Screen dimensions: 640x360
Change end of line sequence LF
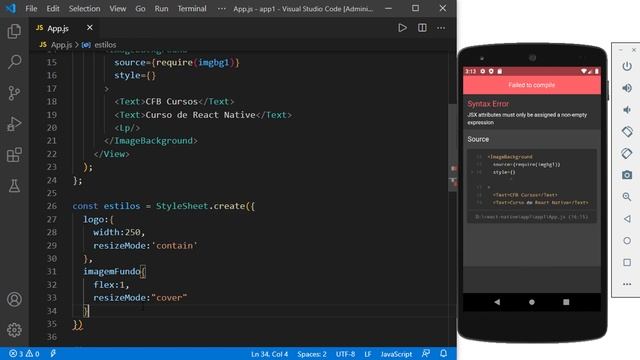click(368, 354)
